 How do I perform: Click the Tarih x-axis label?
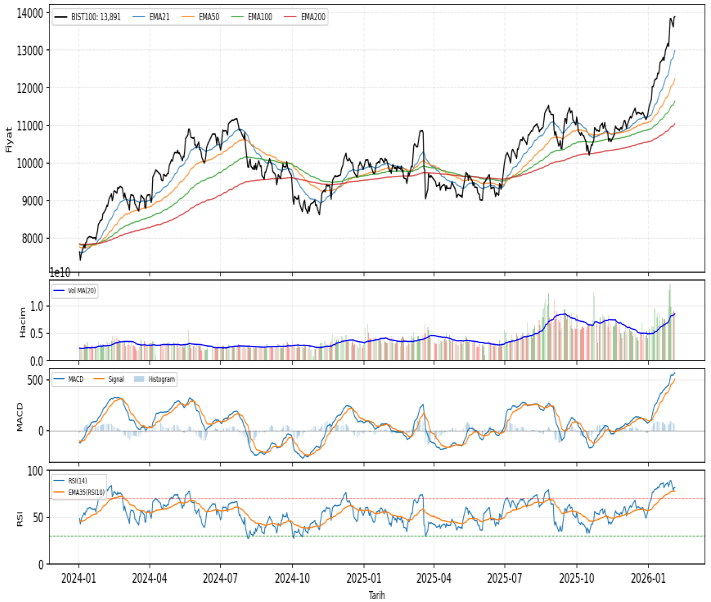376,595
